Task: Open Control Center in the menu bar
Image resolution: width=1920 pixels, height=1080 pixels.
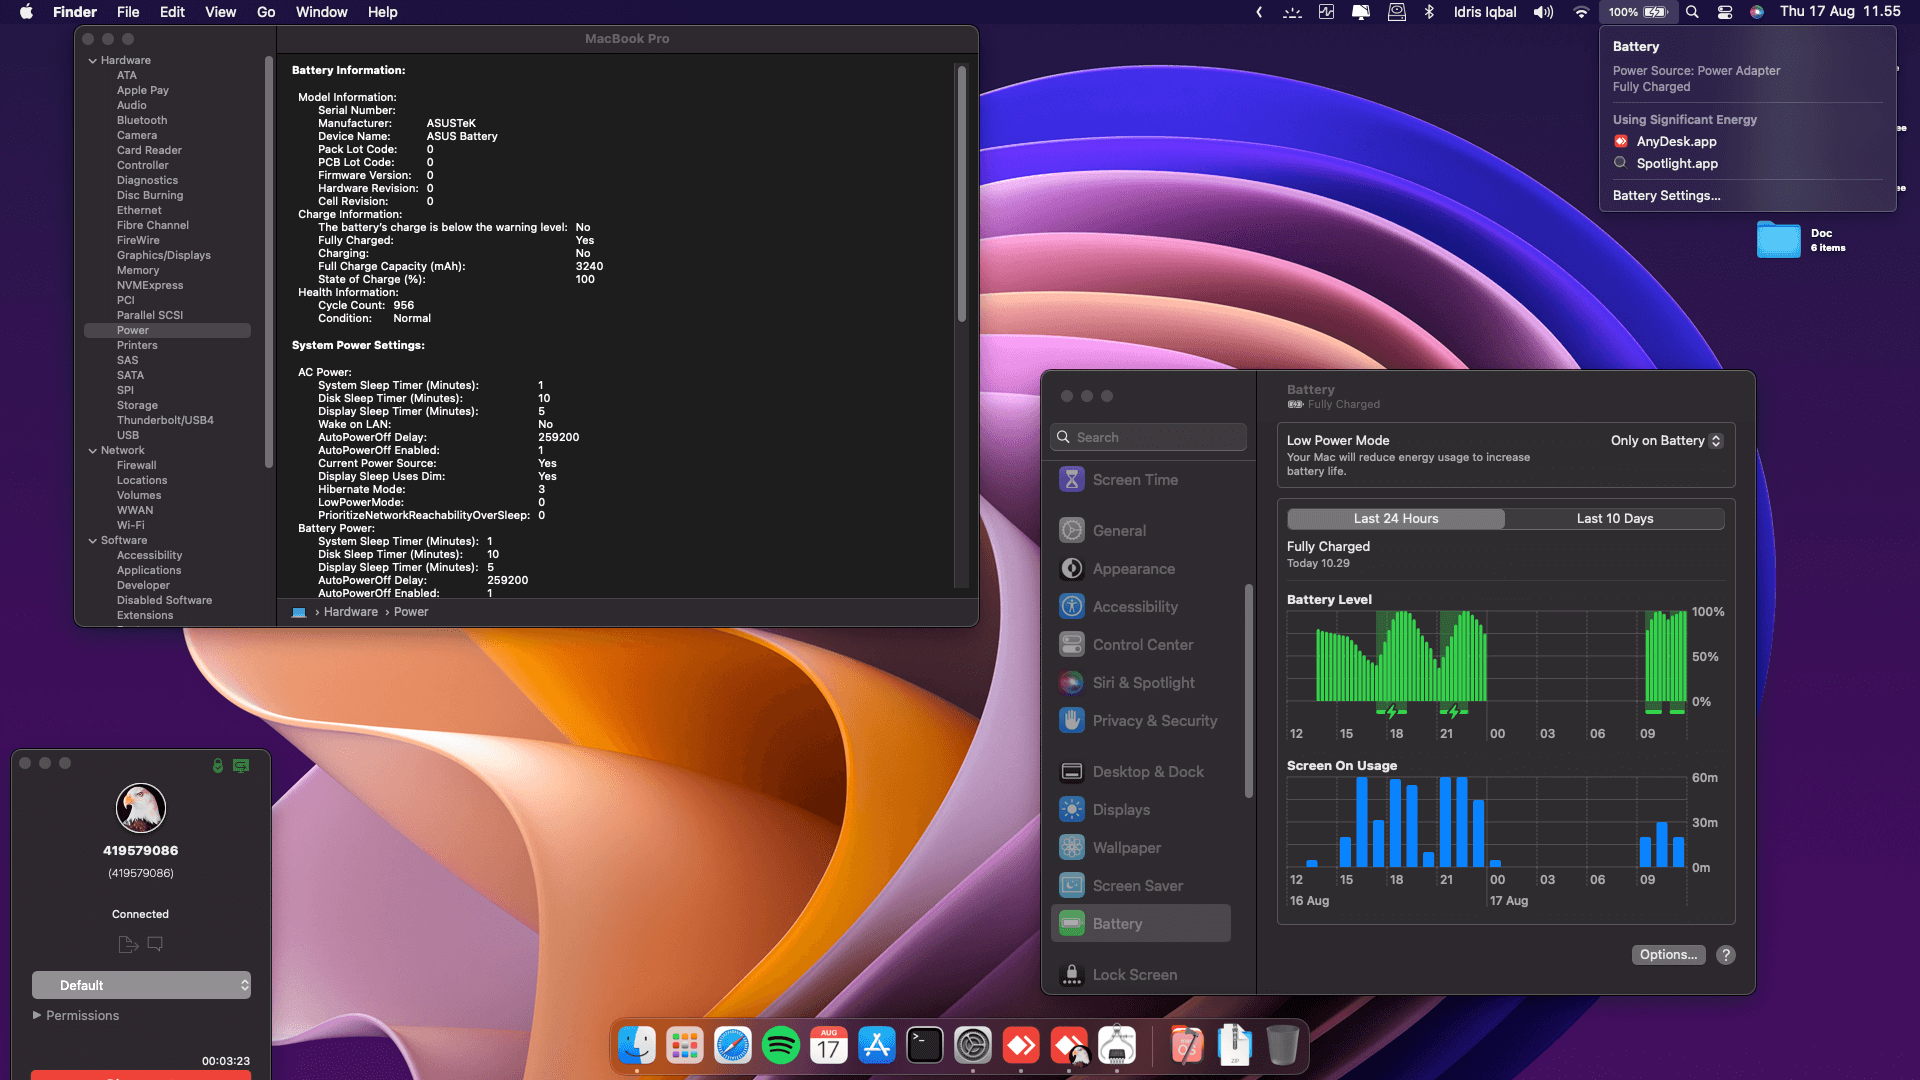Action: pyautogui.click(x=1725, y=12)
